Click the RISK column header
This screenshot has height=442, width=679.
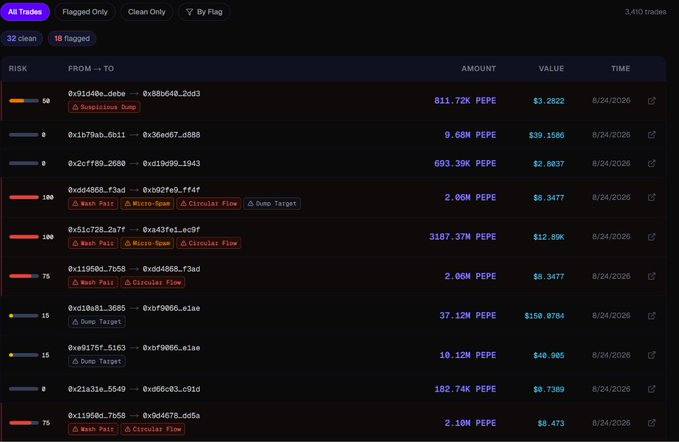click(18, 68)
